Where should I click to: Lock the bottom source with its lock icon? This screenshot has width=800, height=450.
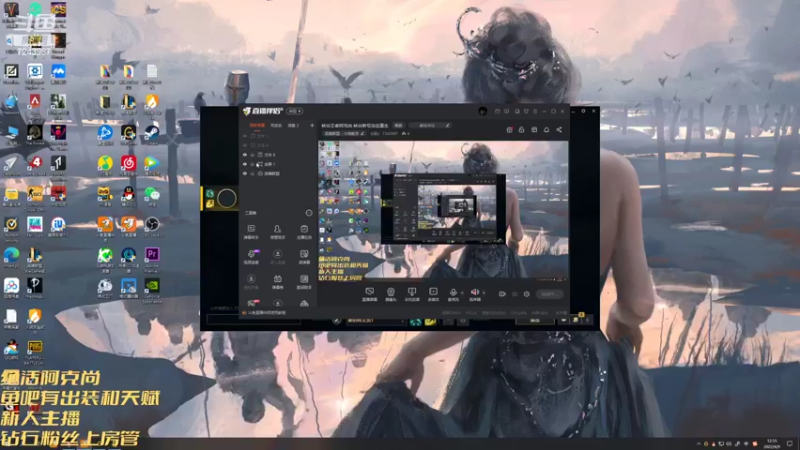coord(252,173)
